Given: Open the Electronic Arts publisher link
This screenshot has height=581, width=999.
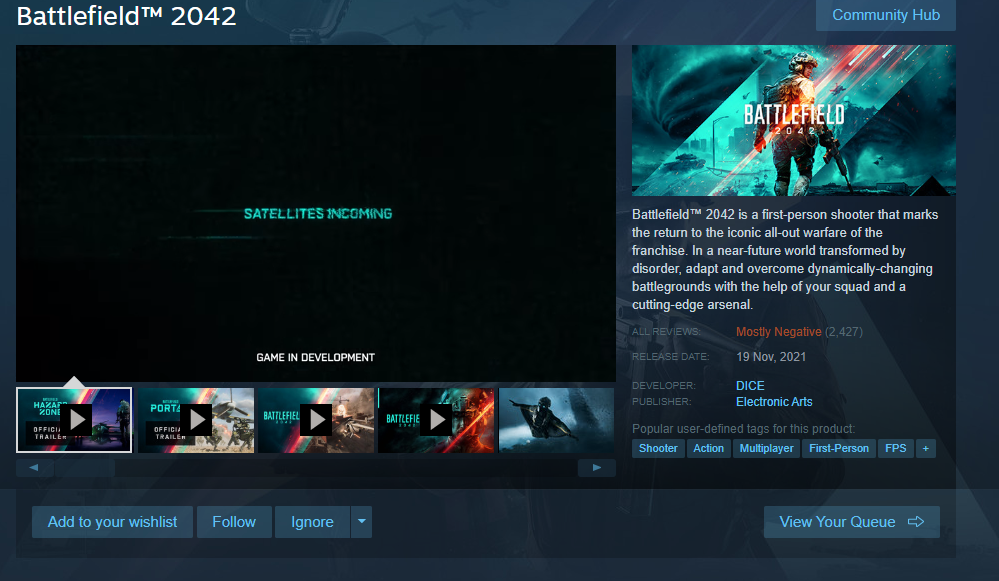Looking at the screenshot, I should (774, 402).
